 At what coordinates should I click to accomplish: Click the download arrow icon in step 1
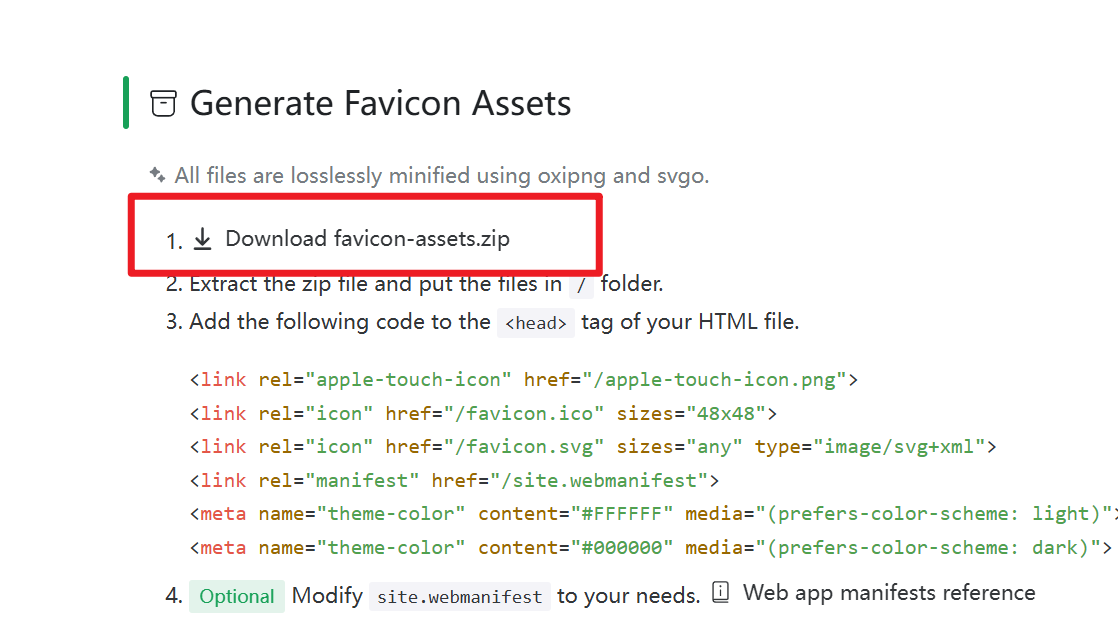click(202, 238)
